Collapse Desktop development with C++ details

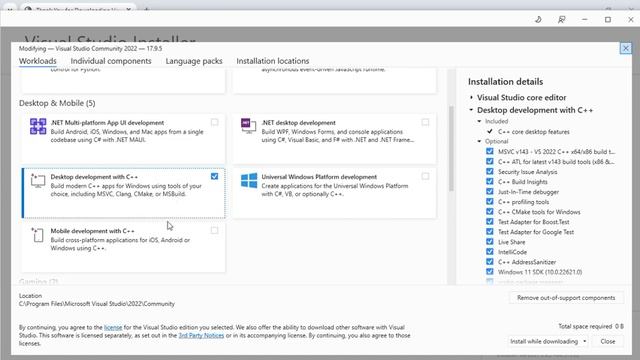click(471, 110)
